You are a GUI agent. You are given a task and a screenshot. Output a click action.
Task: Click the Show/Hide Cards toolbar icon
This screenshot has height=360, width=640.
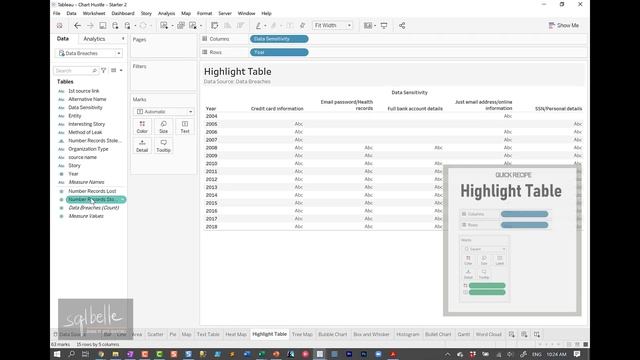(x=368, y=26)
